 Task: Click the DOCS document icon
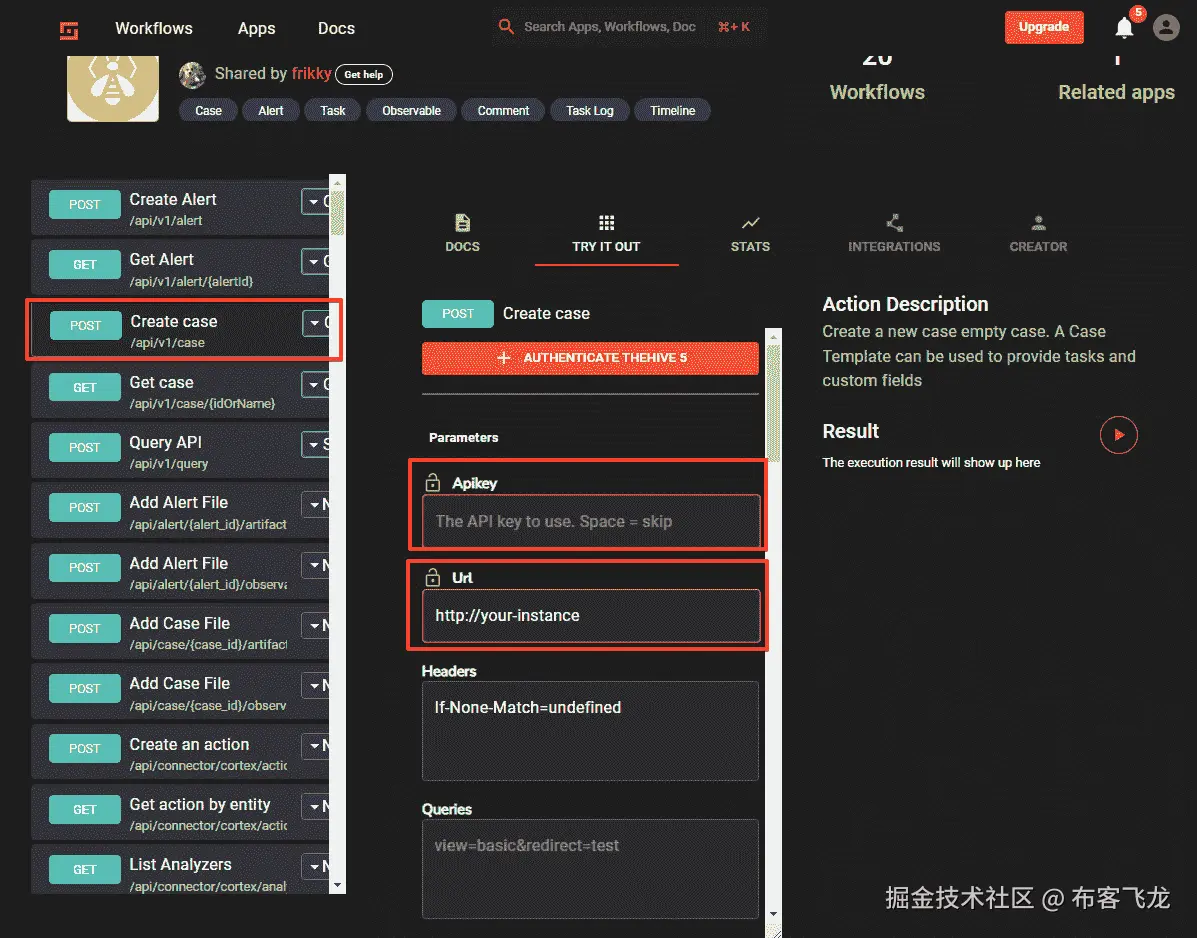(461, 224)
